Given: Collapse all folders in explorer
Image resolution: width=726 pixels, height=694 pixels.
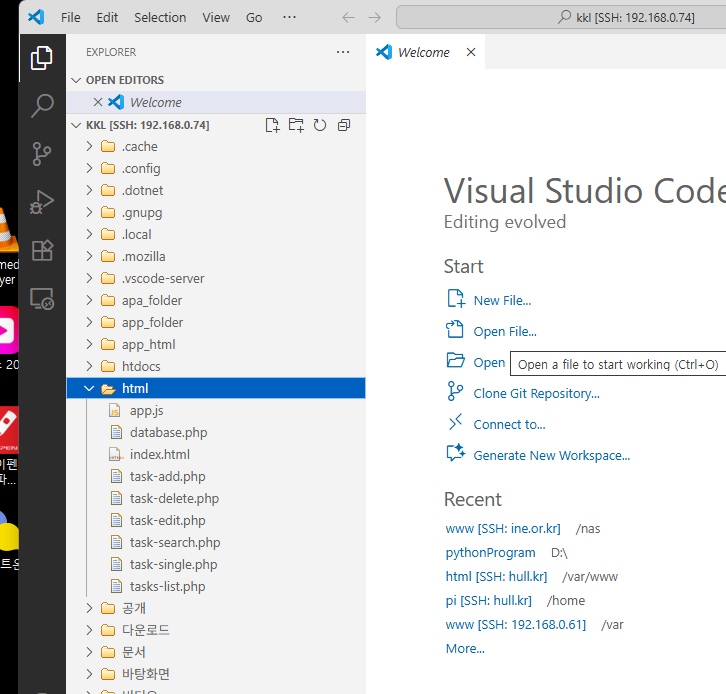Looking at the screenshot, I should click(344, 125).
